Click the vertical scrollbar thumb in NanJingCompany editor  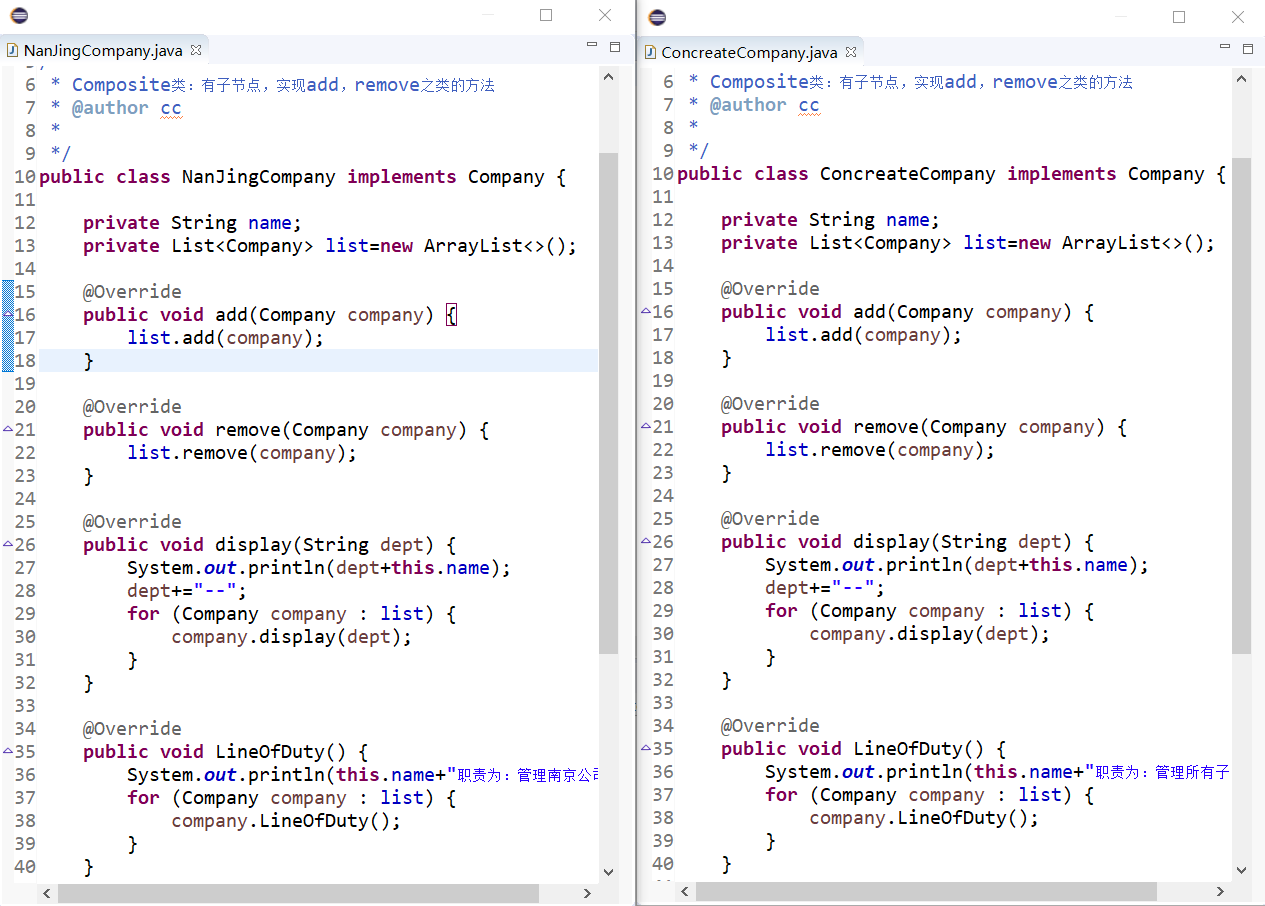[608, 403]
